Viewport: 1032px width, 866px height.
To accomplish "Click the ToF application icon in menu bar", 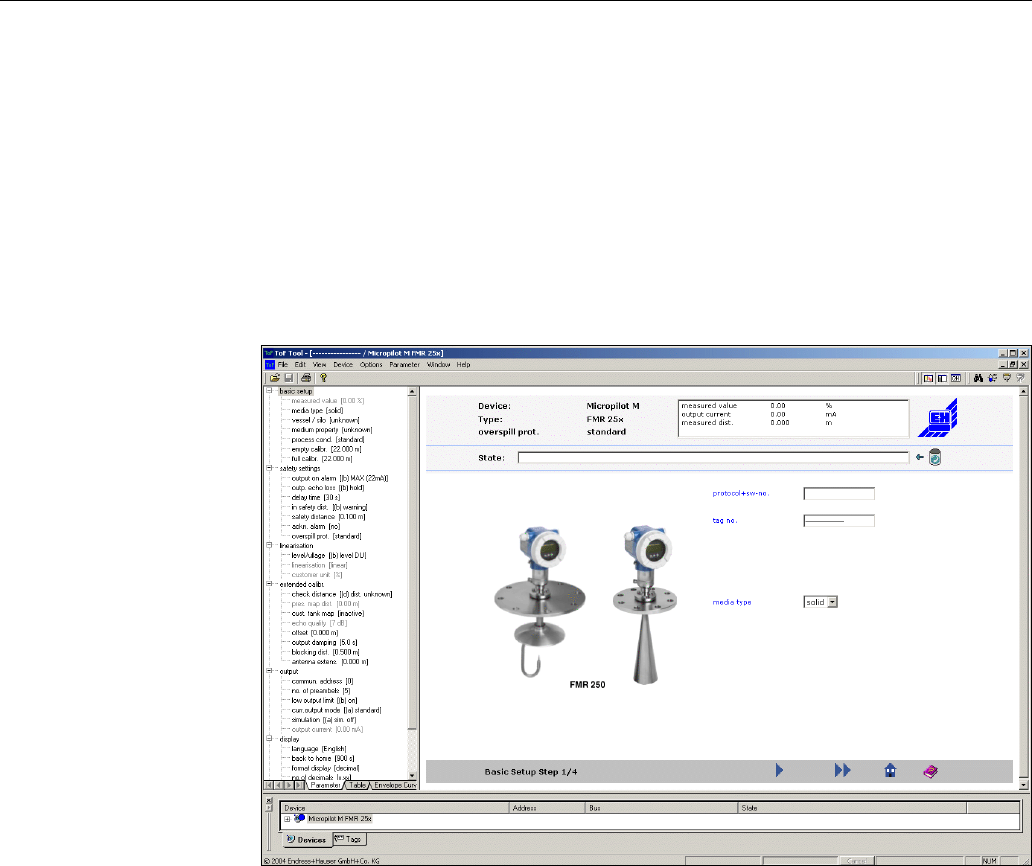I will click(269, 365).
